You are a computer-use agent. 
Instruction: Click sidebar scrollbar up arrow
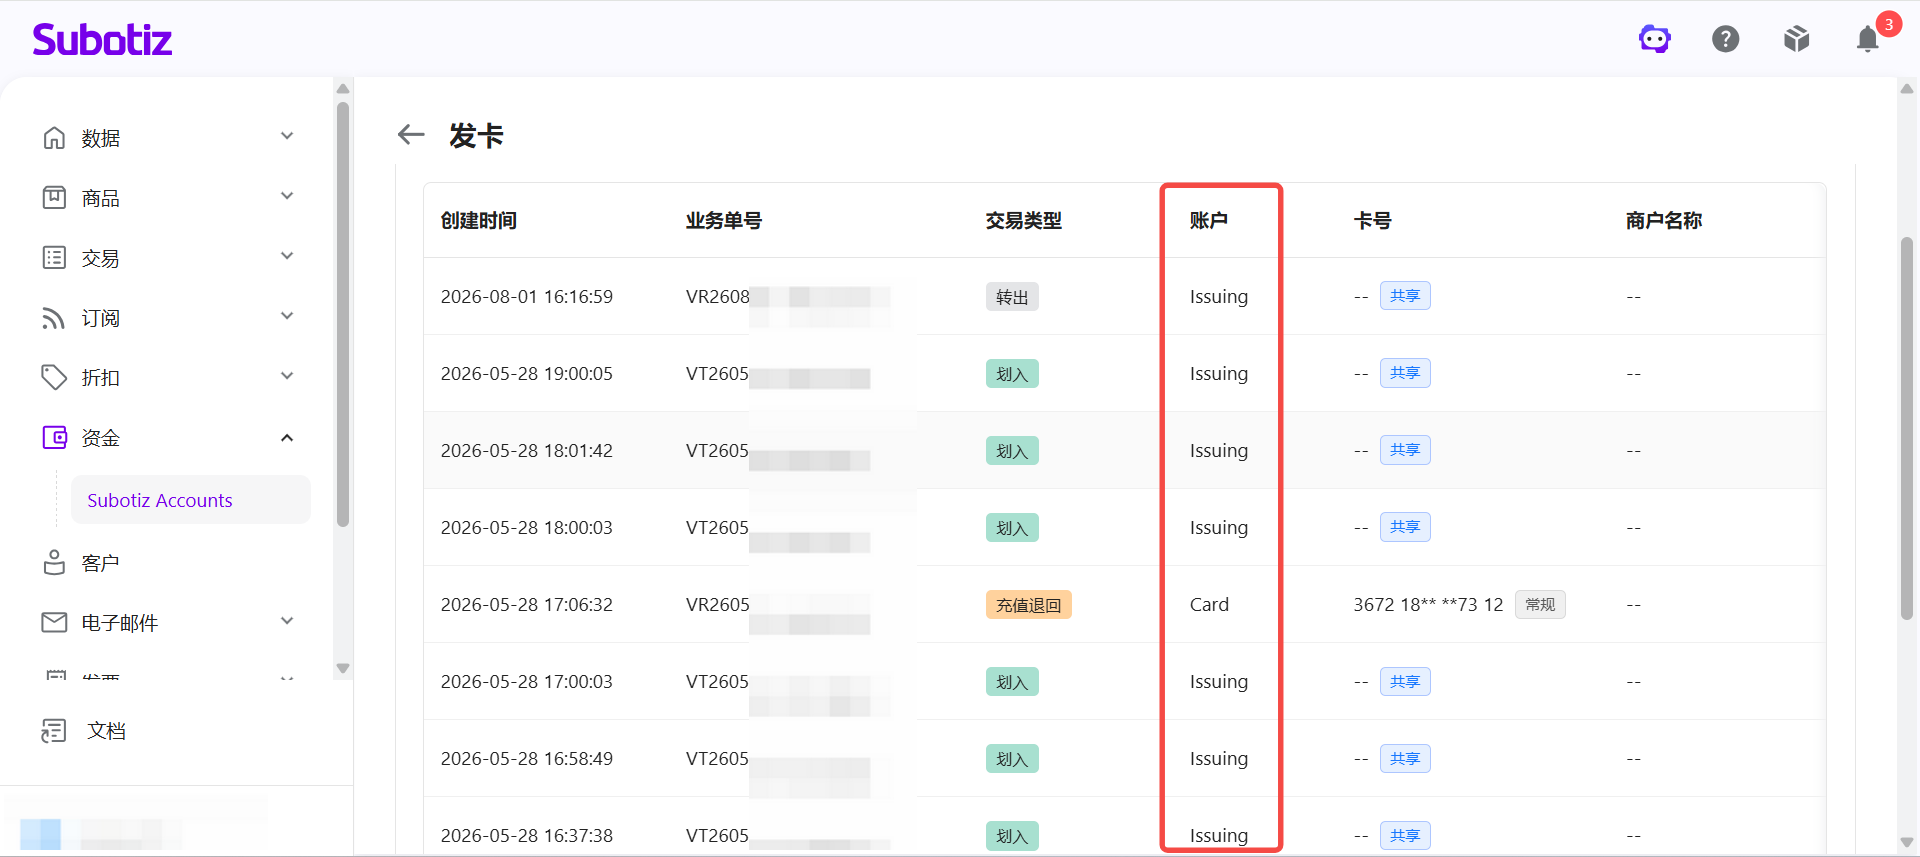coord(343,88)
